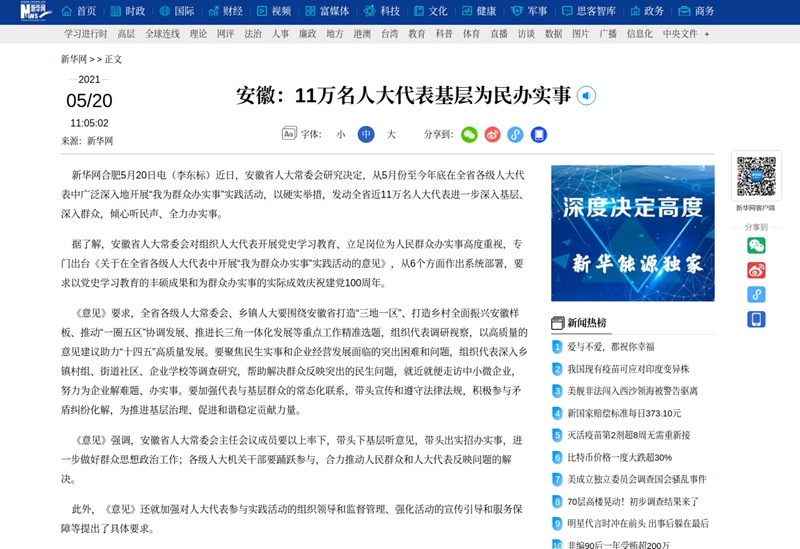Viewport: 800px width, 549px height.
Task: Open 军事 in top navigation
Action: (x=529, y=11)
